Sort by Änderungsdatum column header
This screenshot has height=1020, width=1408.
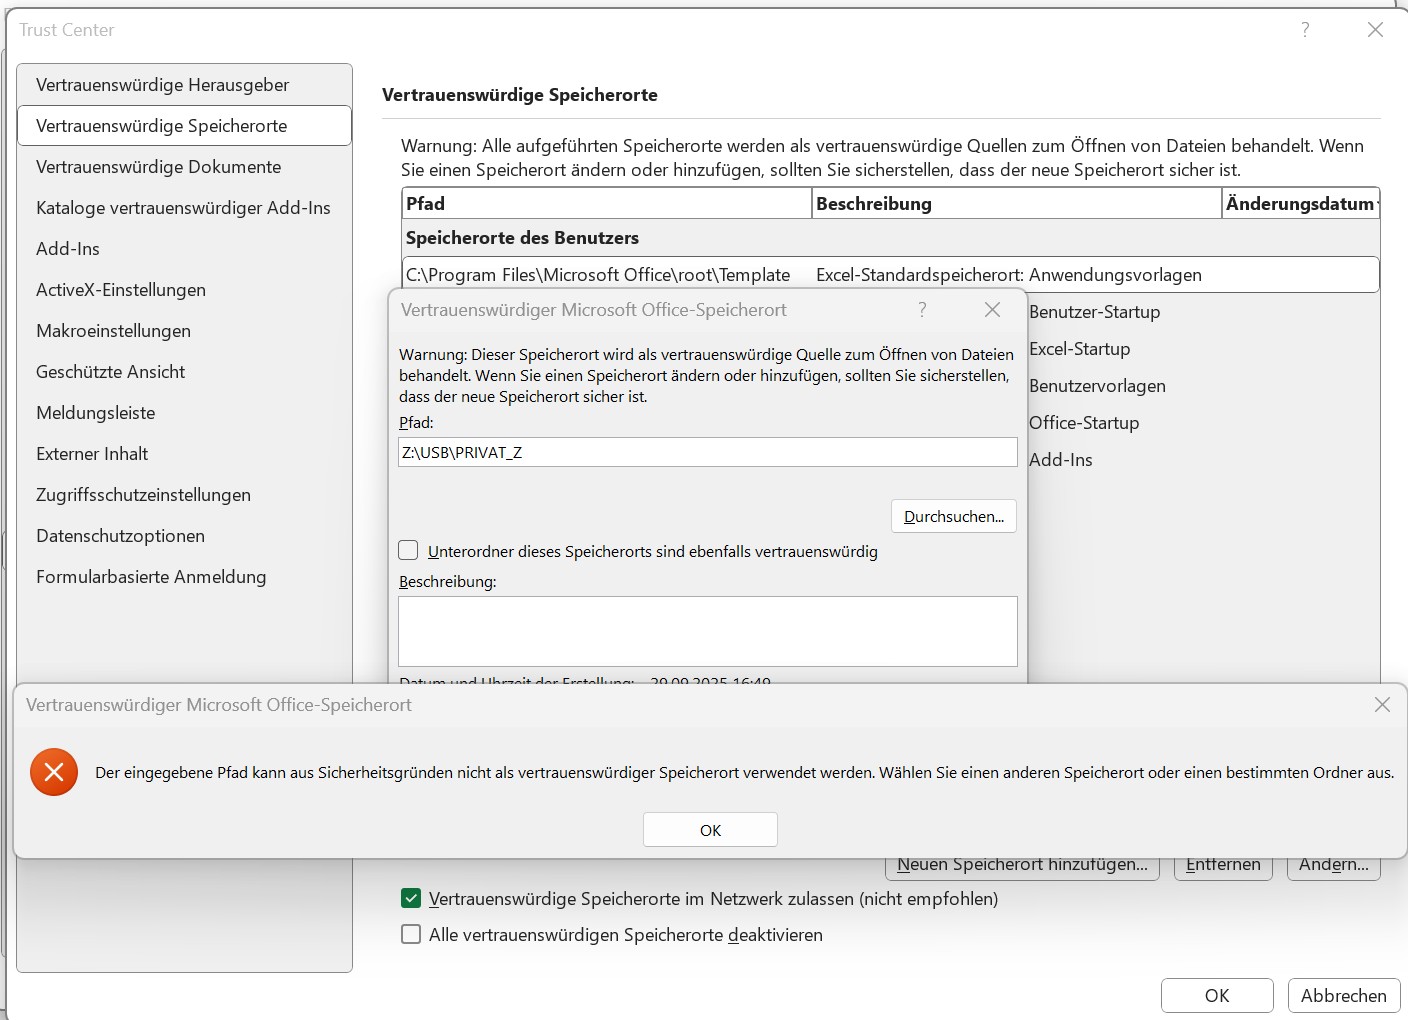[1301, 203]
